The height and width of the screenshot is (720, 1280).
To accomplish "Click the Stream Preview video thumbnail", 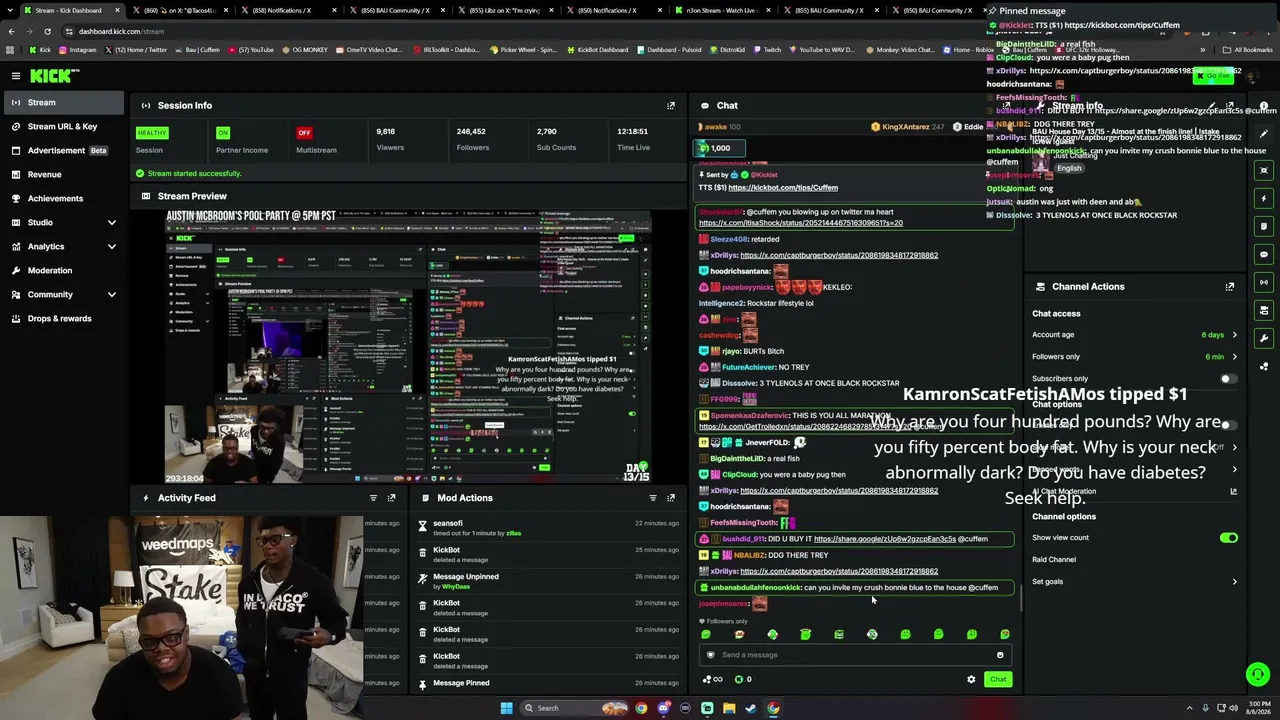I will coord(408,346).
